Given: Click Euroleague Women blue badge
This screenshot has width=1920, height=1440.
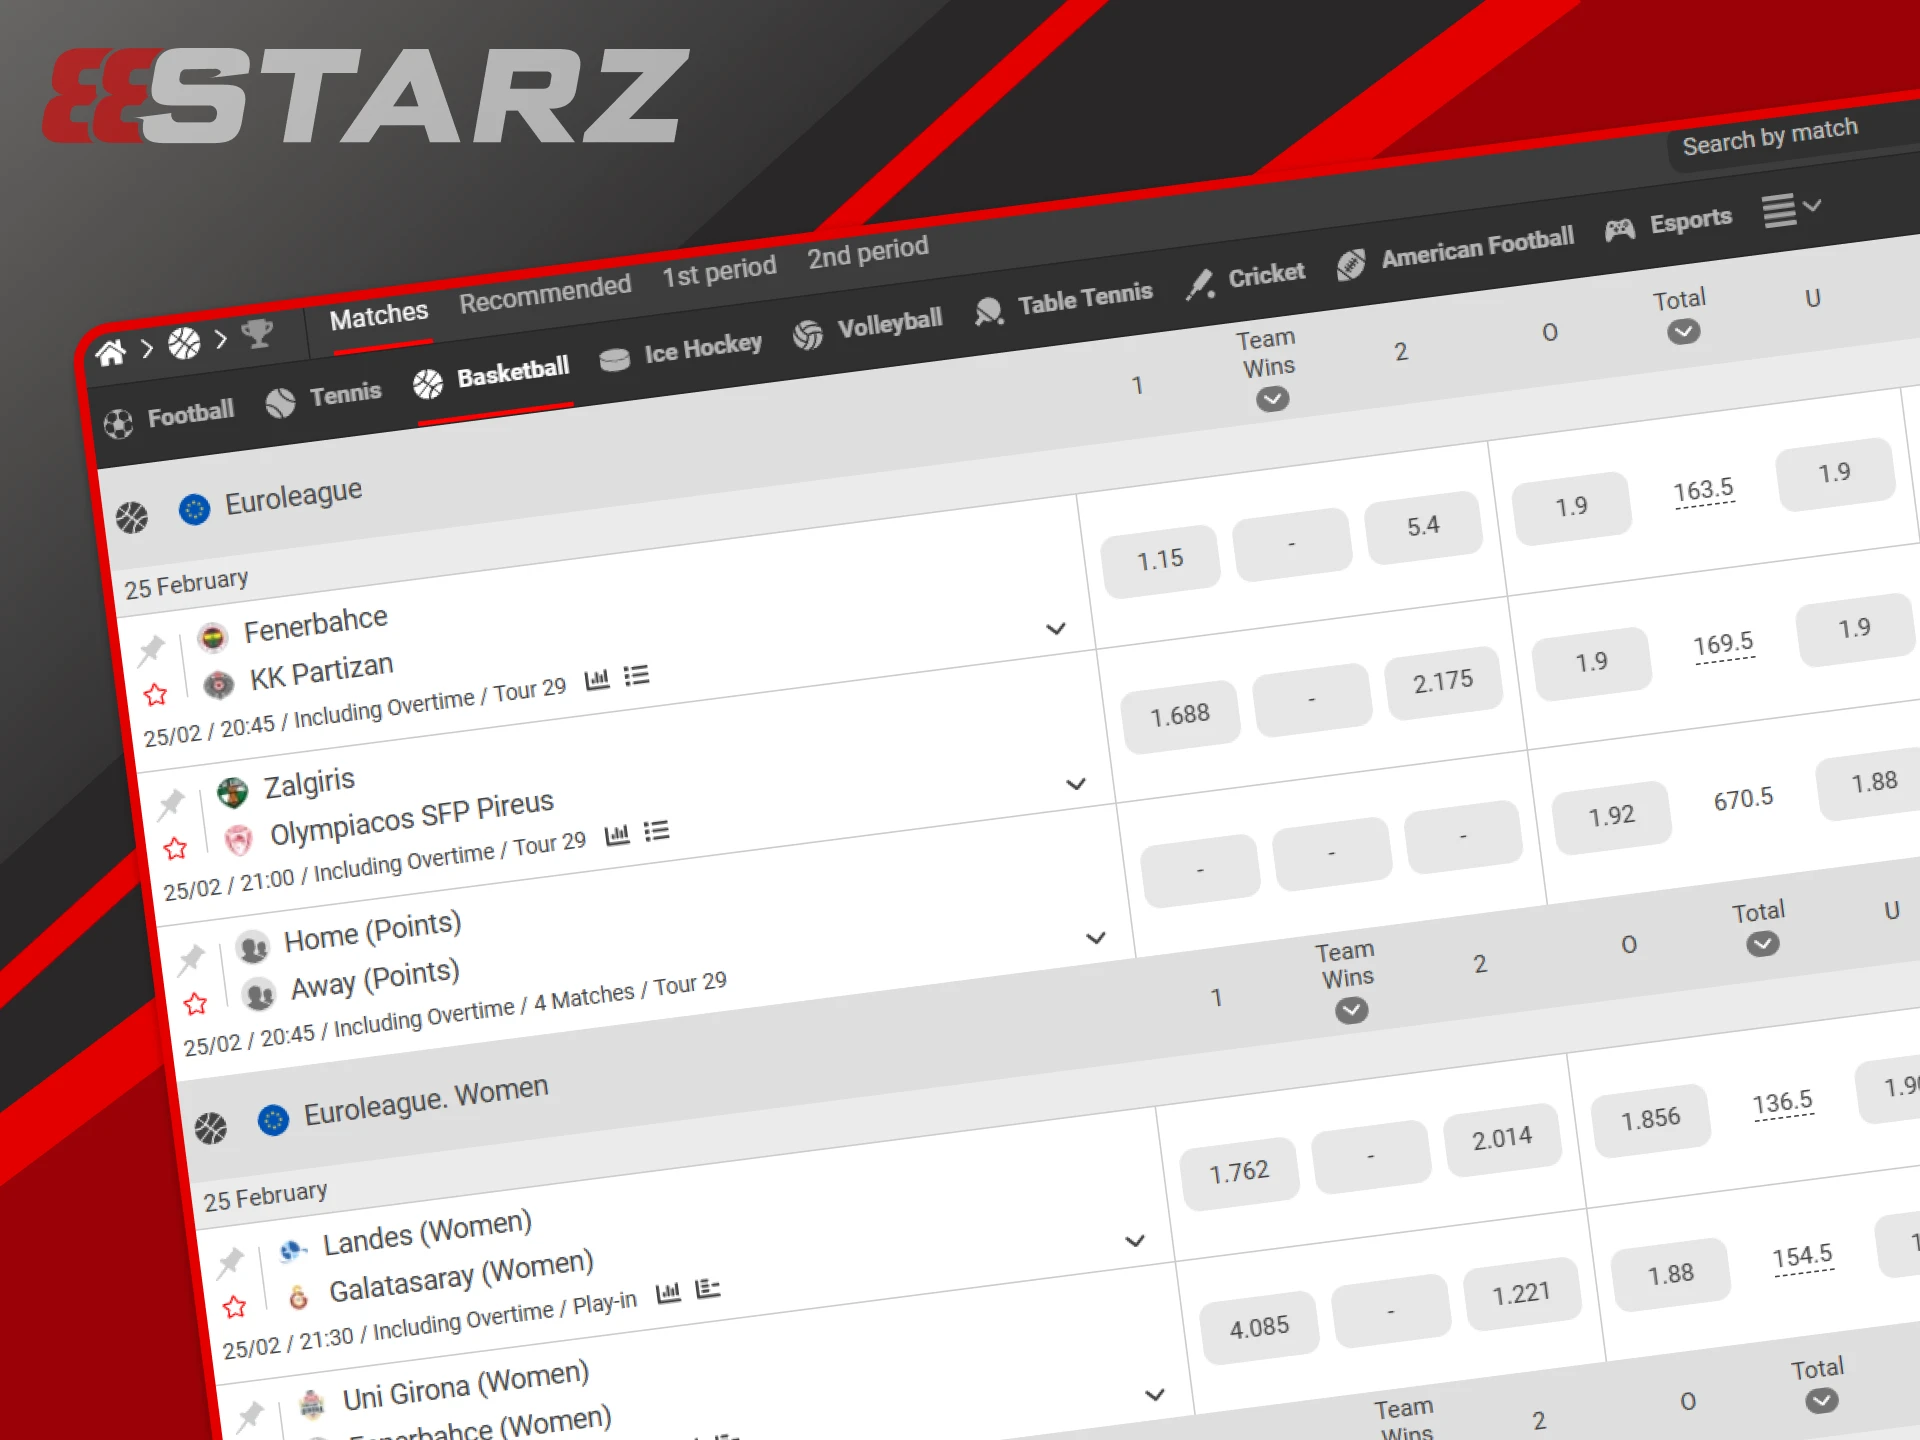Looking at the screenshot, I should [273, 1119].
